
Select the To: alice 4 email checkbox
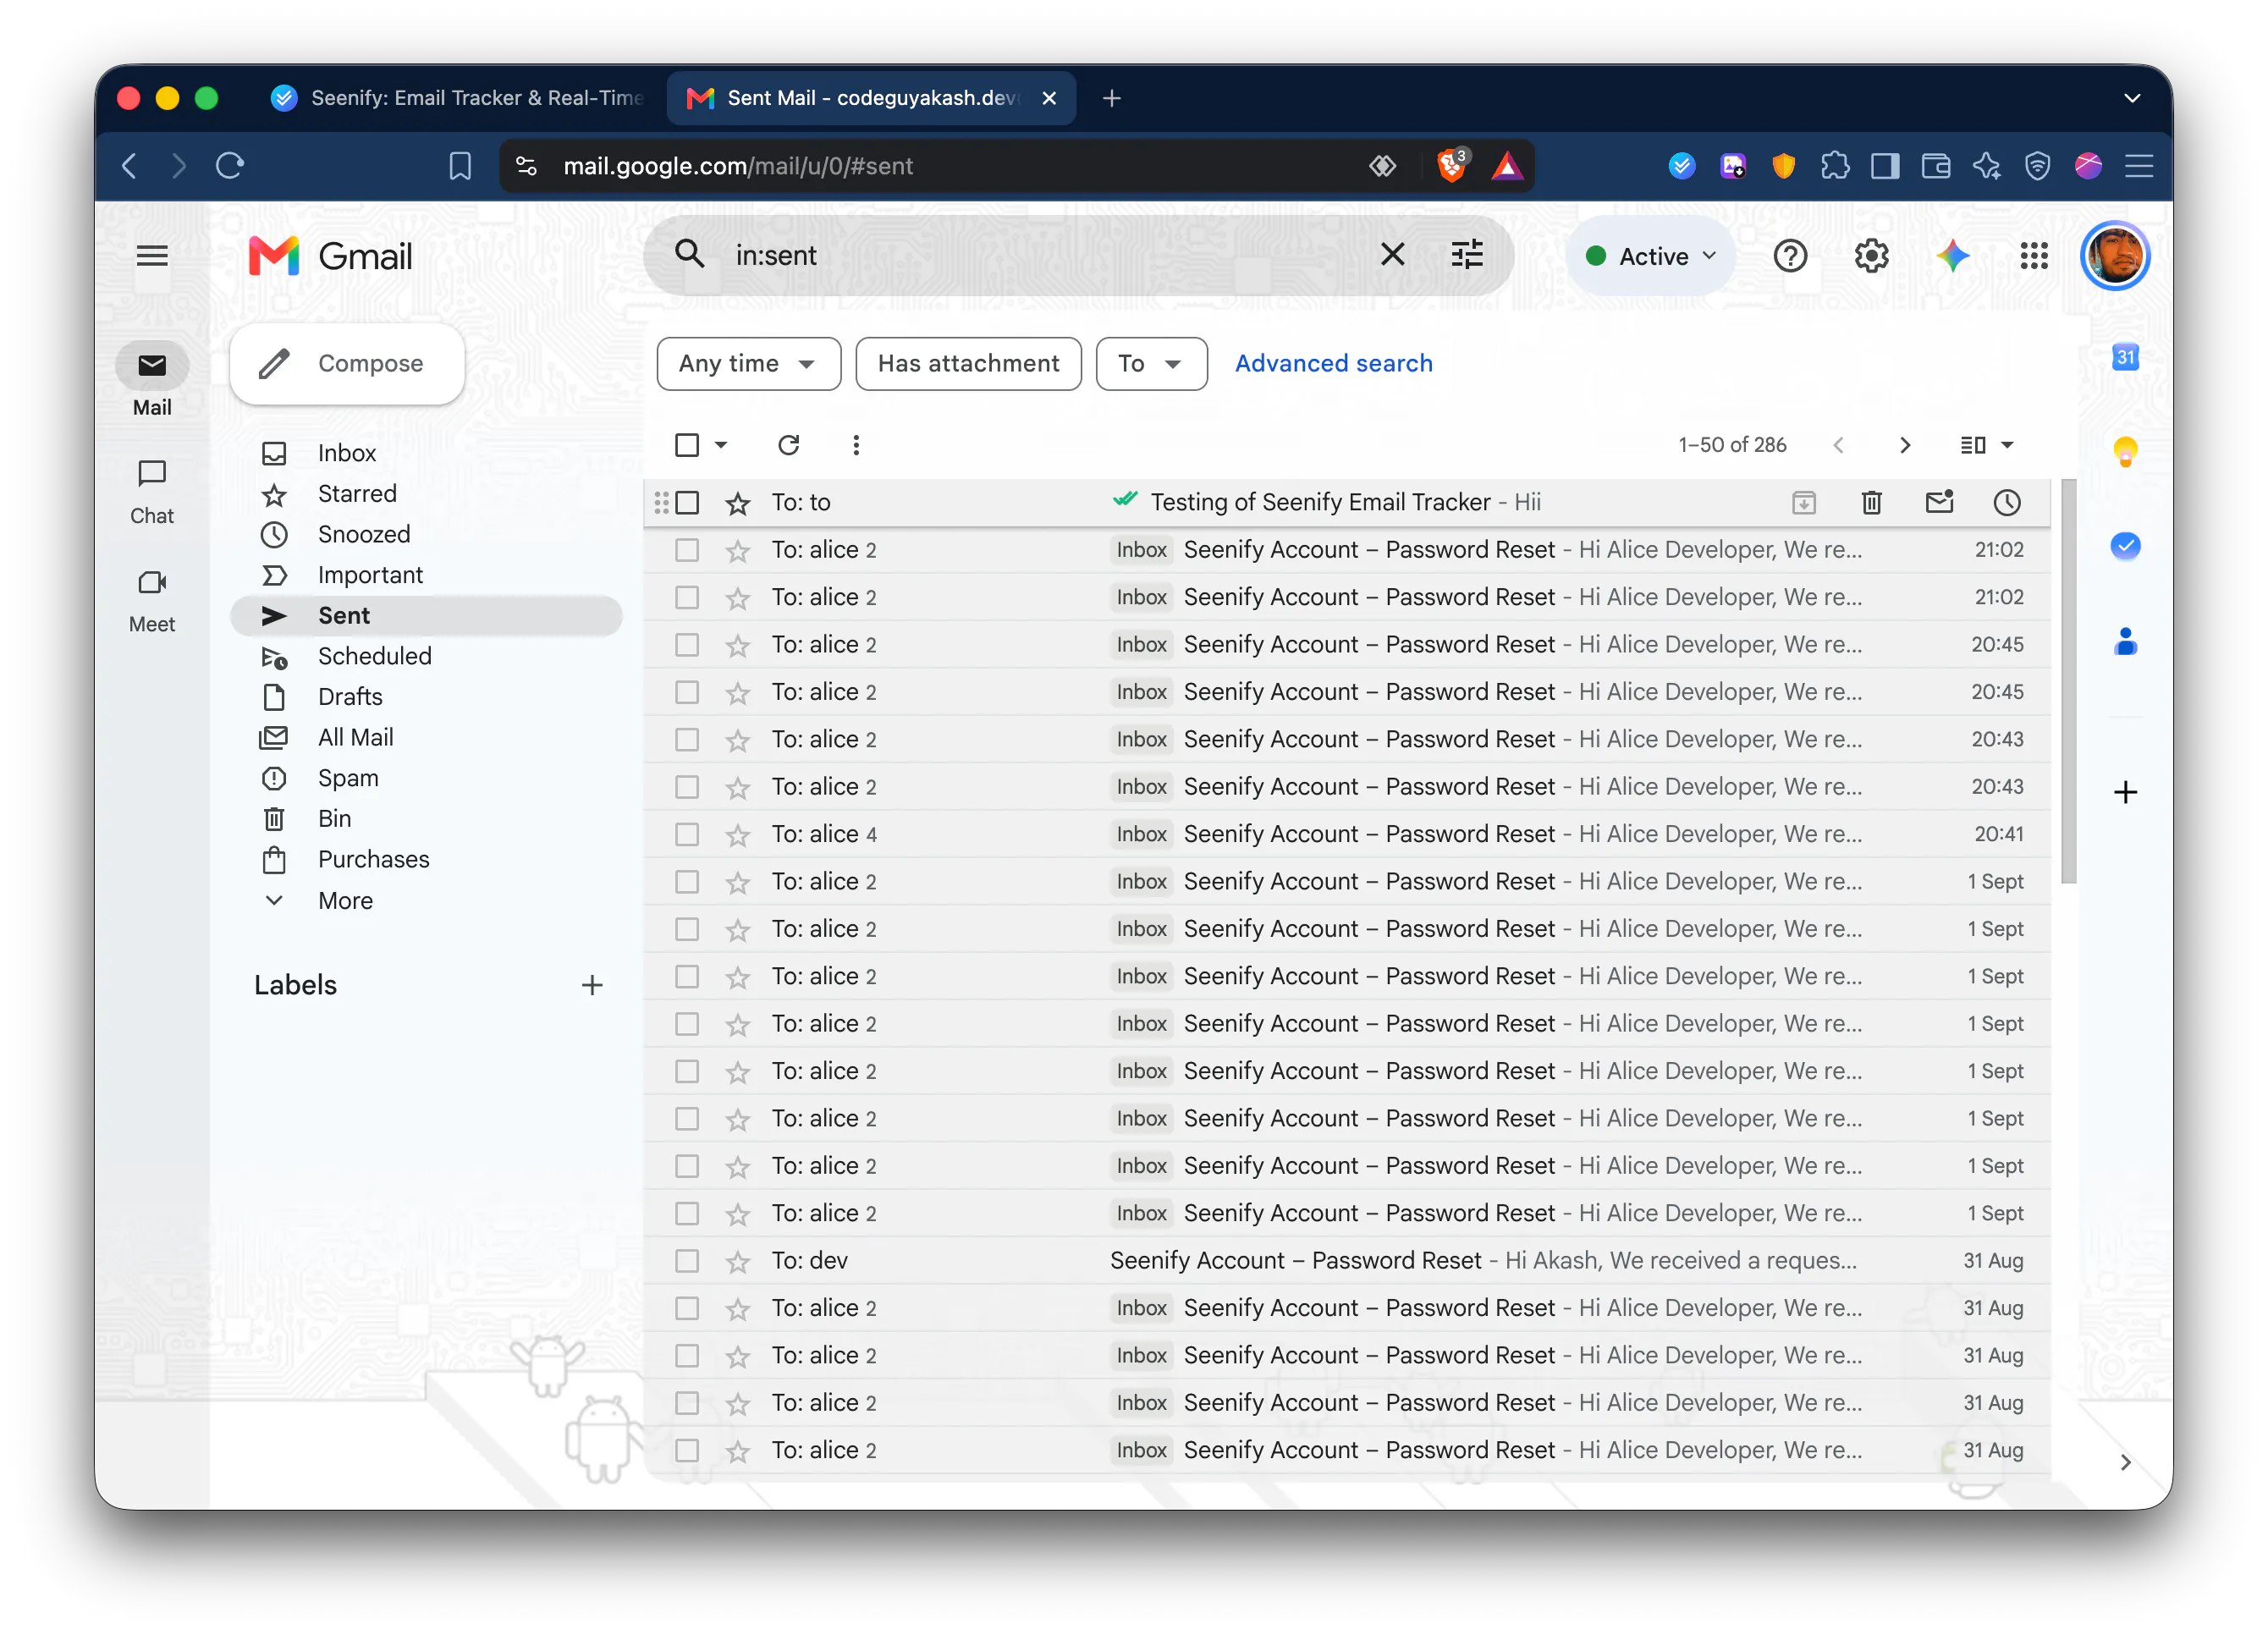point(687,834)
